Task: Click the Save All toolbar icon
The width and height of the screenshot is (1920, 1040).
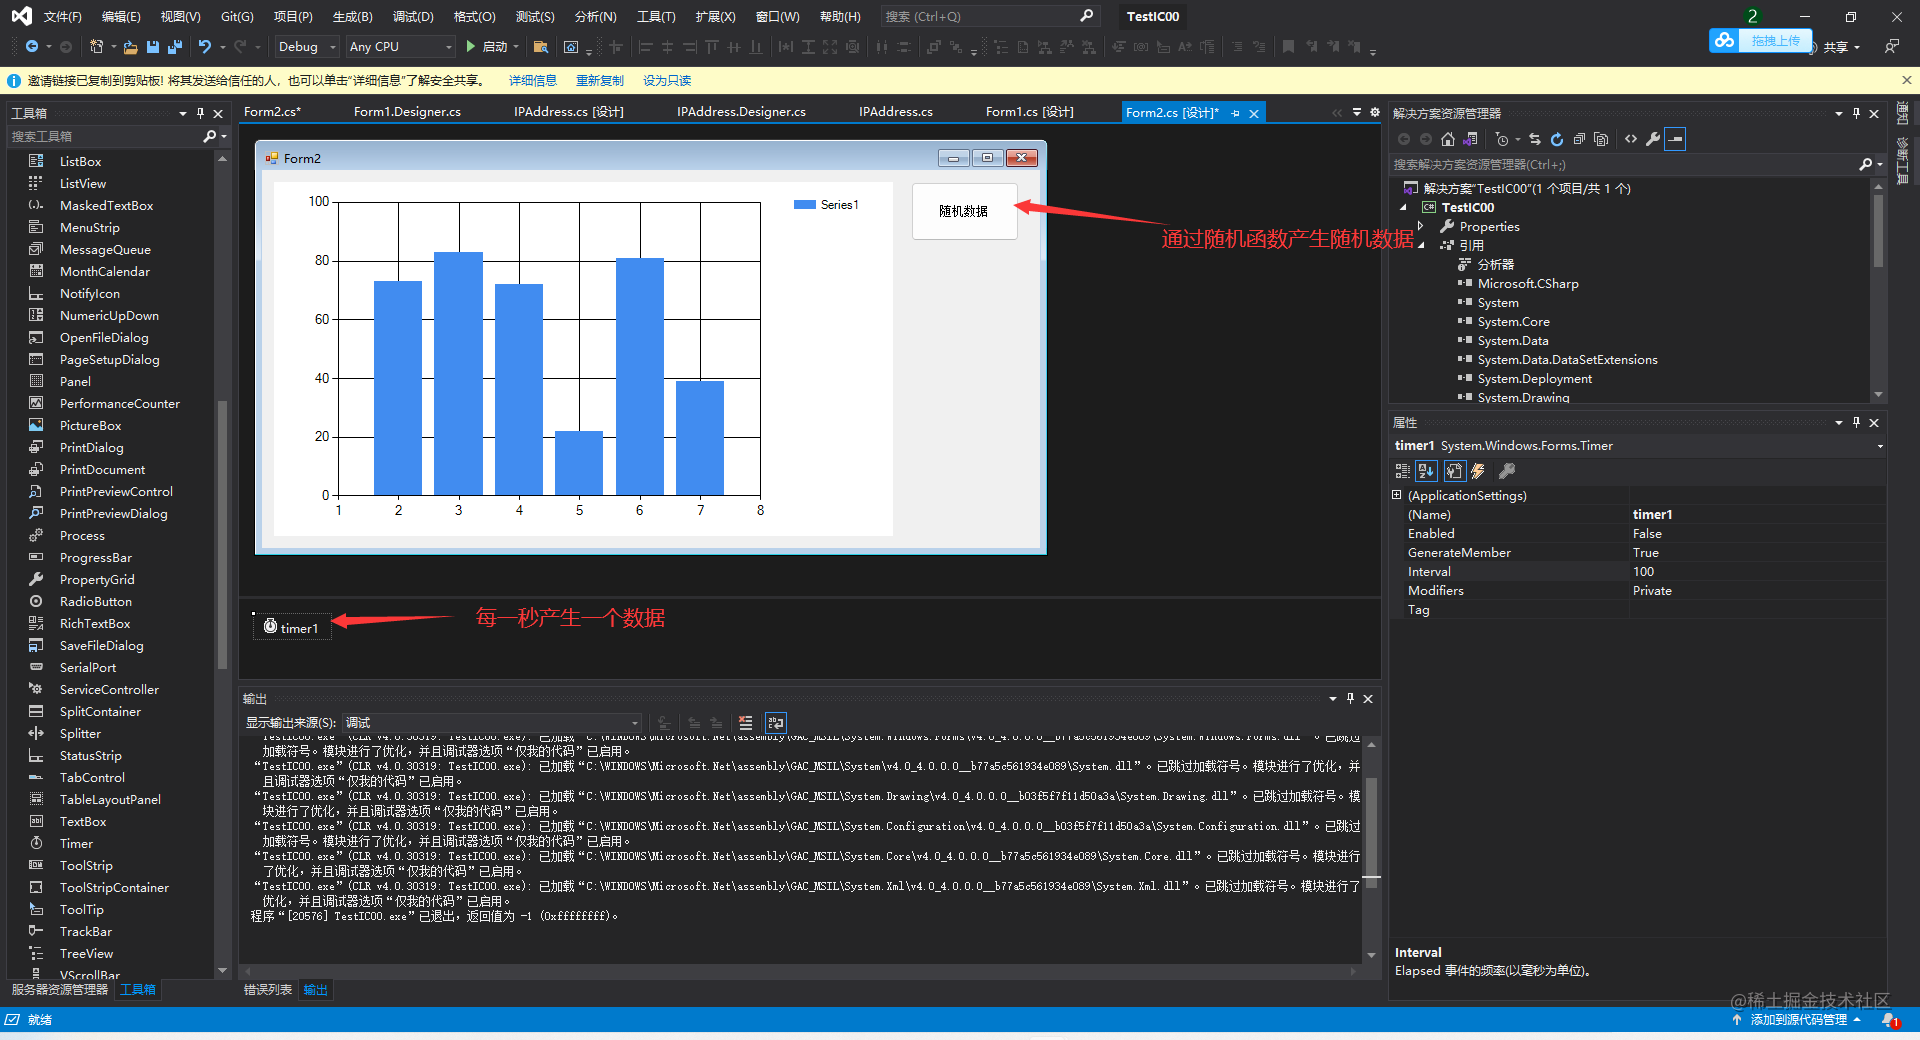Action: 175,47
